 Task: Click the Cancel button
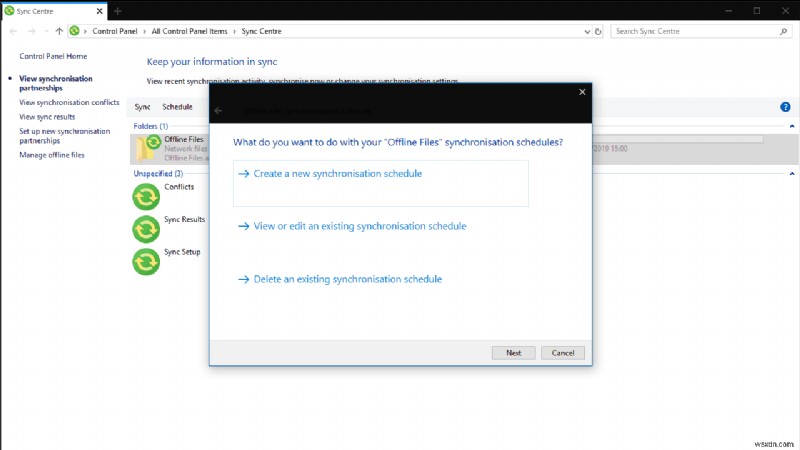click(x=563, y=353)
